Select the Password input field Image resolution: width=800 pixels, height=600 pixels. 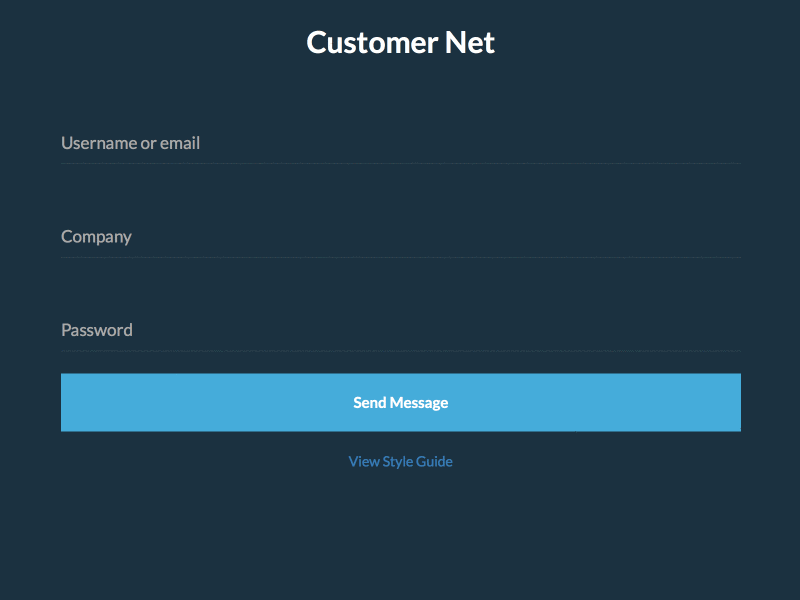pos(400,330)
